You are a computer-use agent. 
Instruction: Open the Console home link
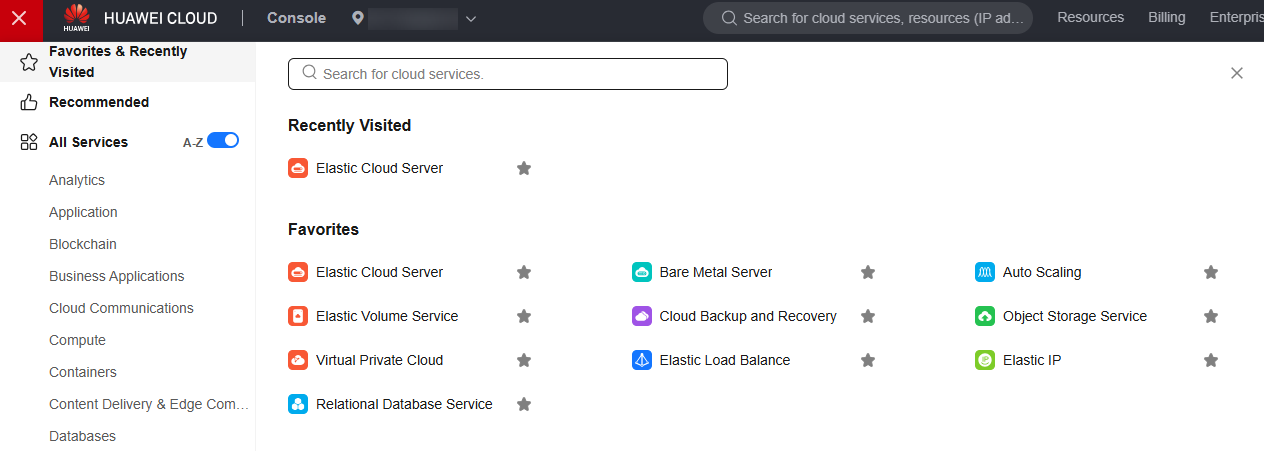tap(296, 18)
